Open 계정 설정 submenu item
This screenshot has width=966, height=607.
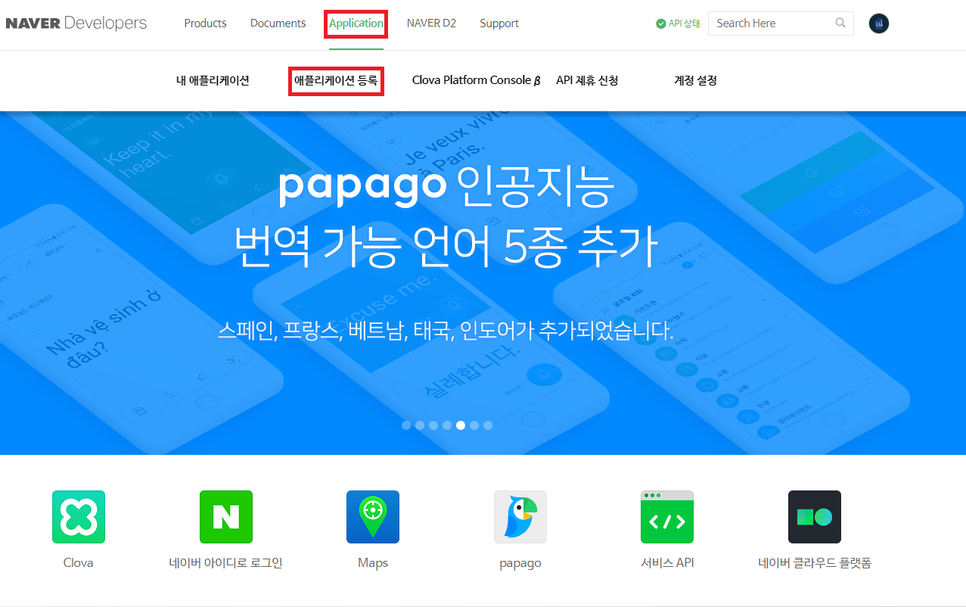coord(696,80)
